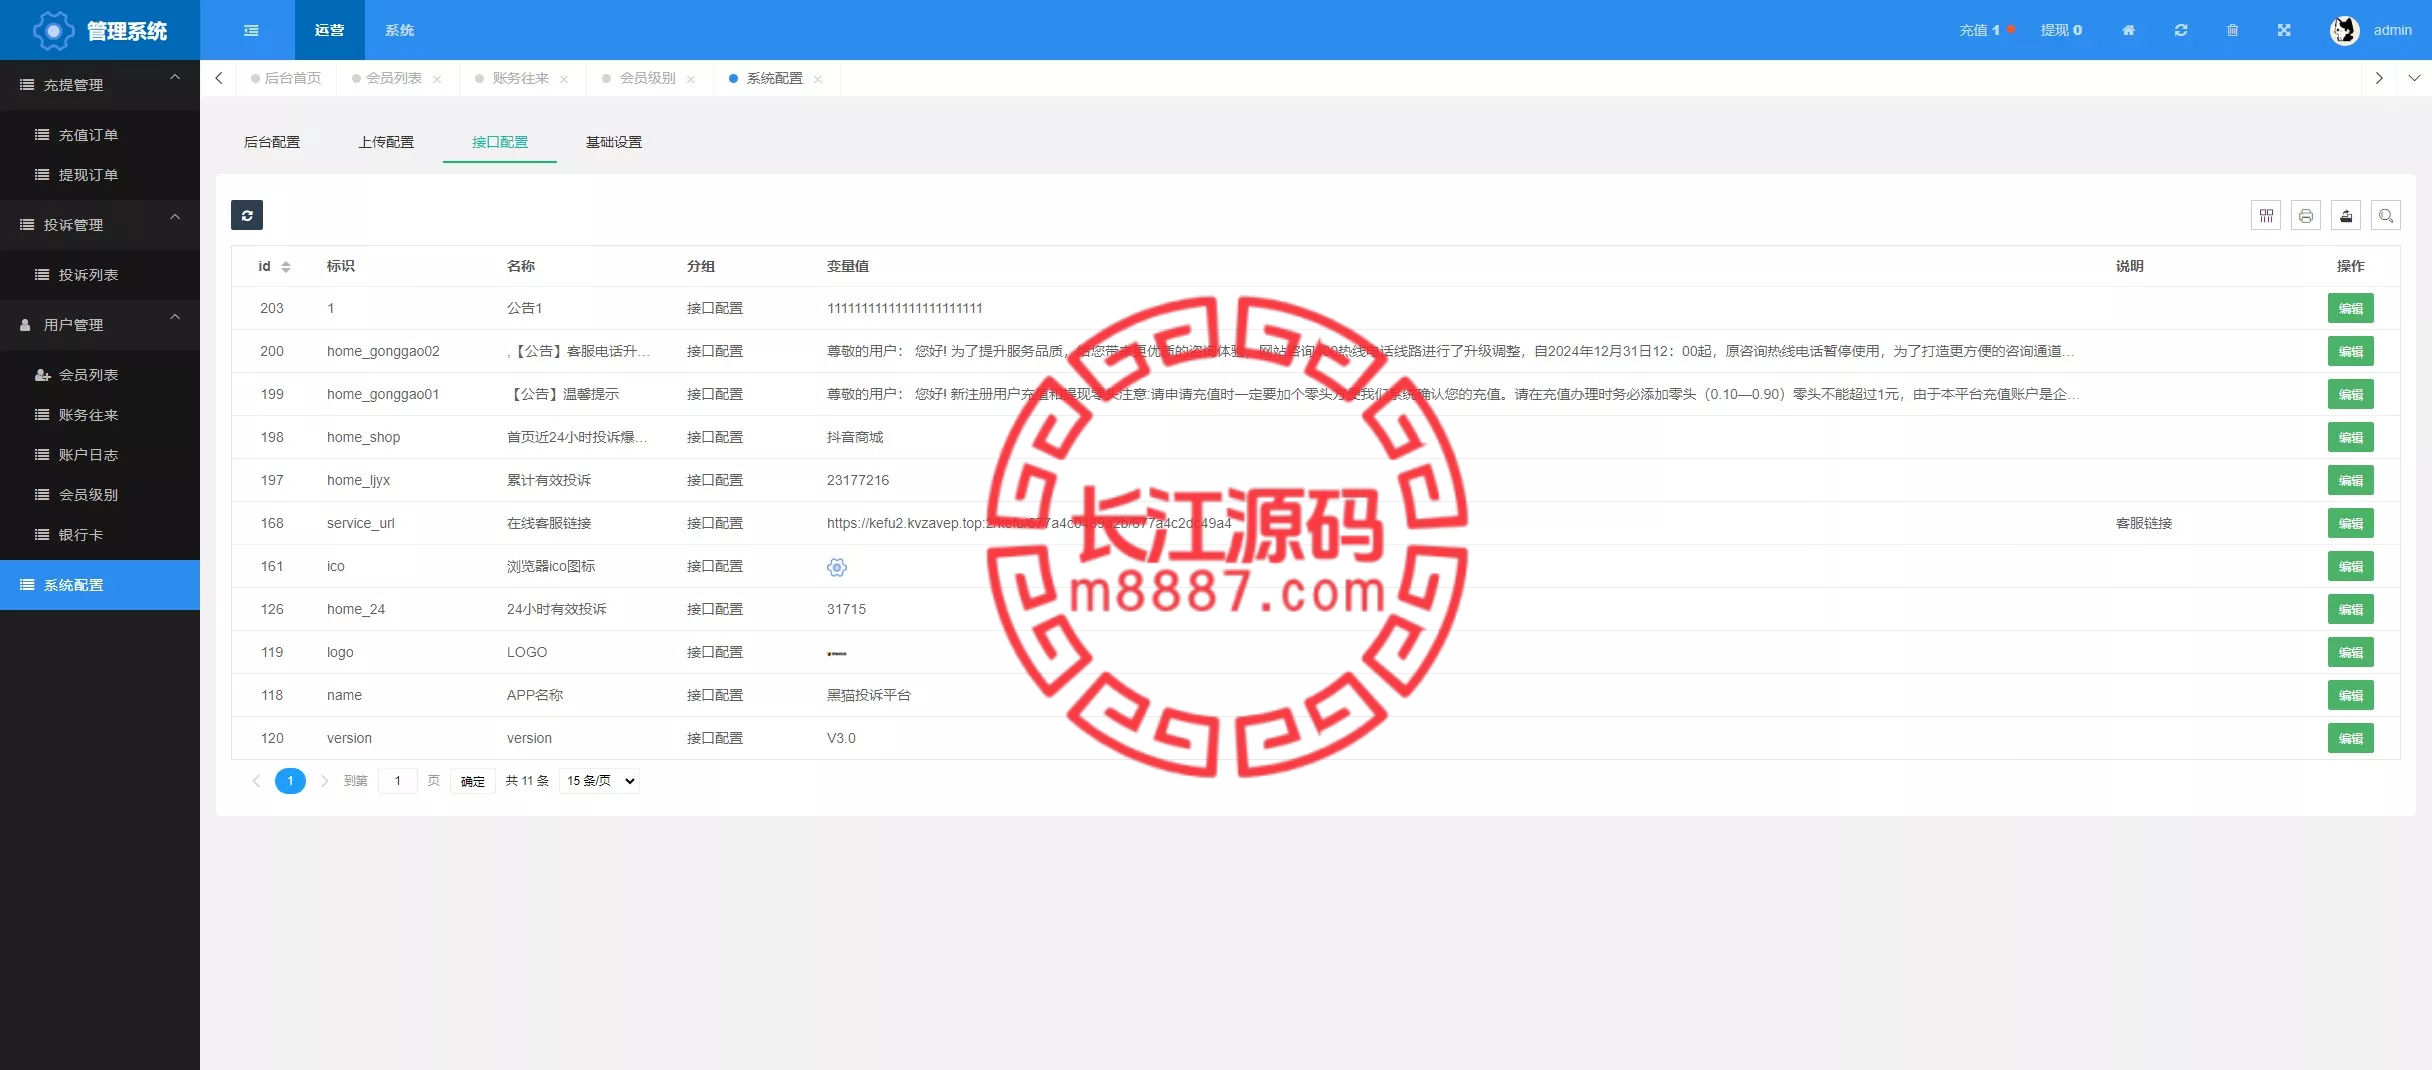Edit the name row 黑猫投诉平台
This screenshot has width=2432, height=1070.
point(2350,695)
